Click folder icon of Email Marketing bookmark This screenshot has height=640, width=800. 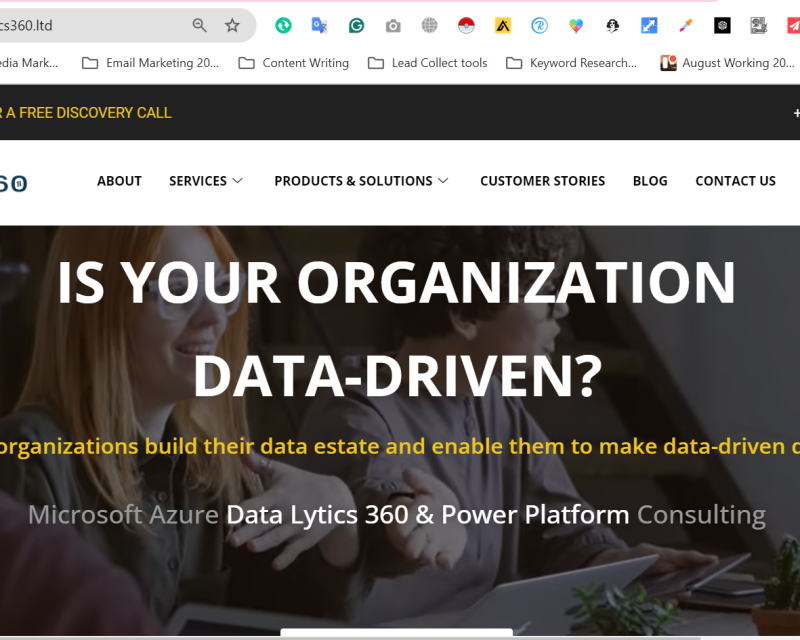90,63
